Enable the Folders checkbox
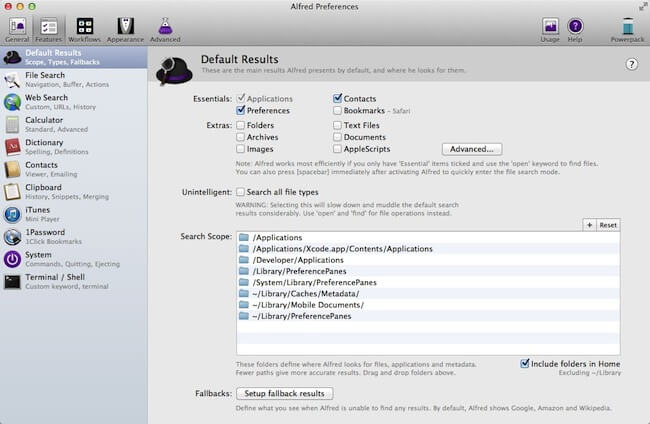The width and height of the screenshot is (650, 424). pos(240,125)
